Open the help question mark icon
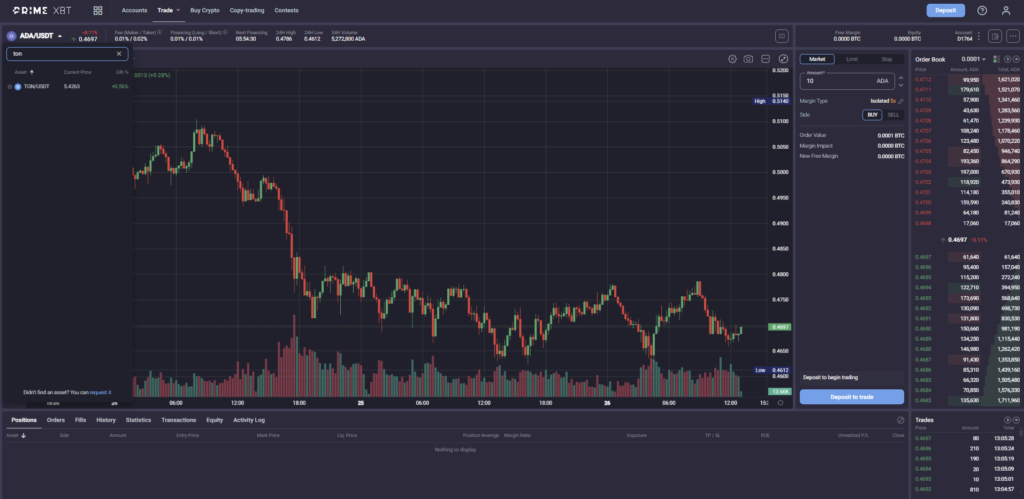 click(982, 10)
